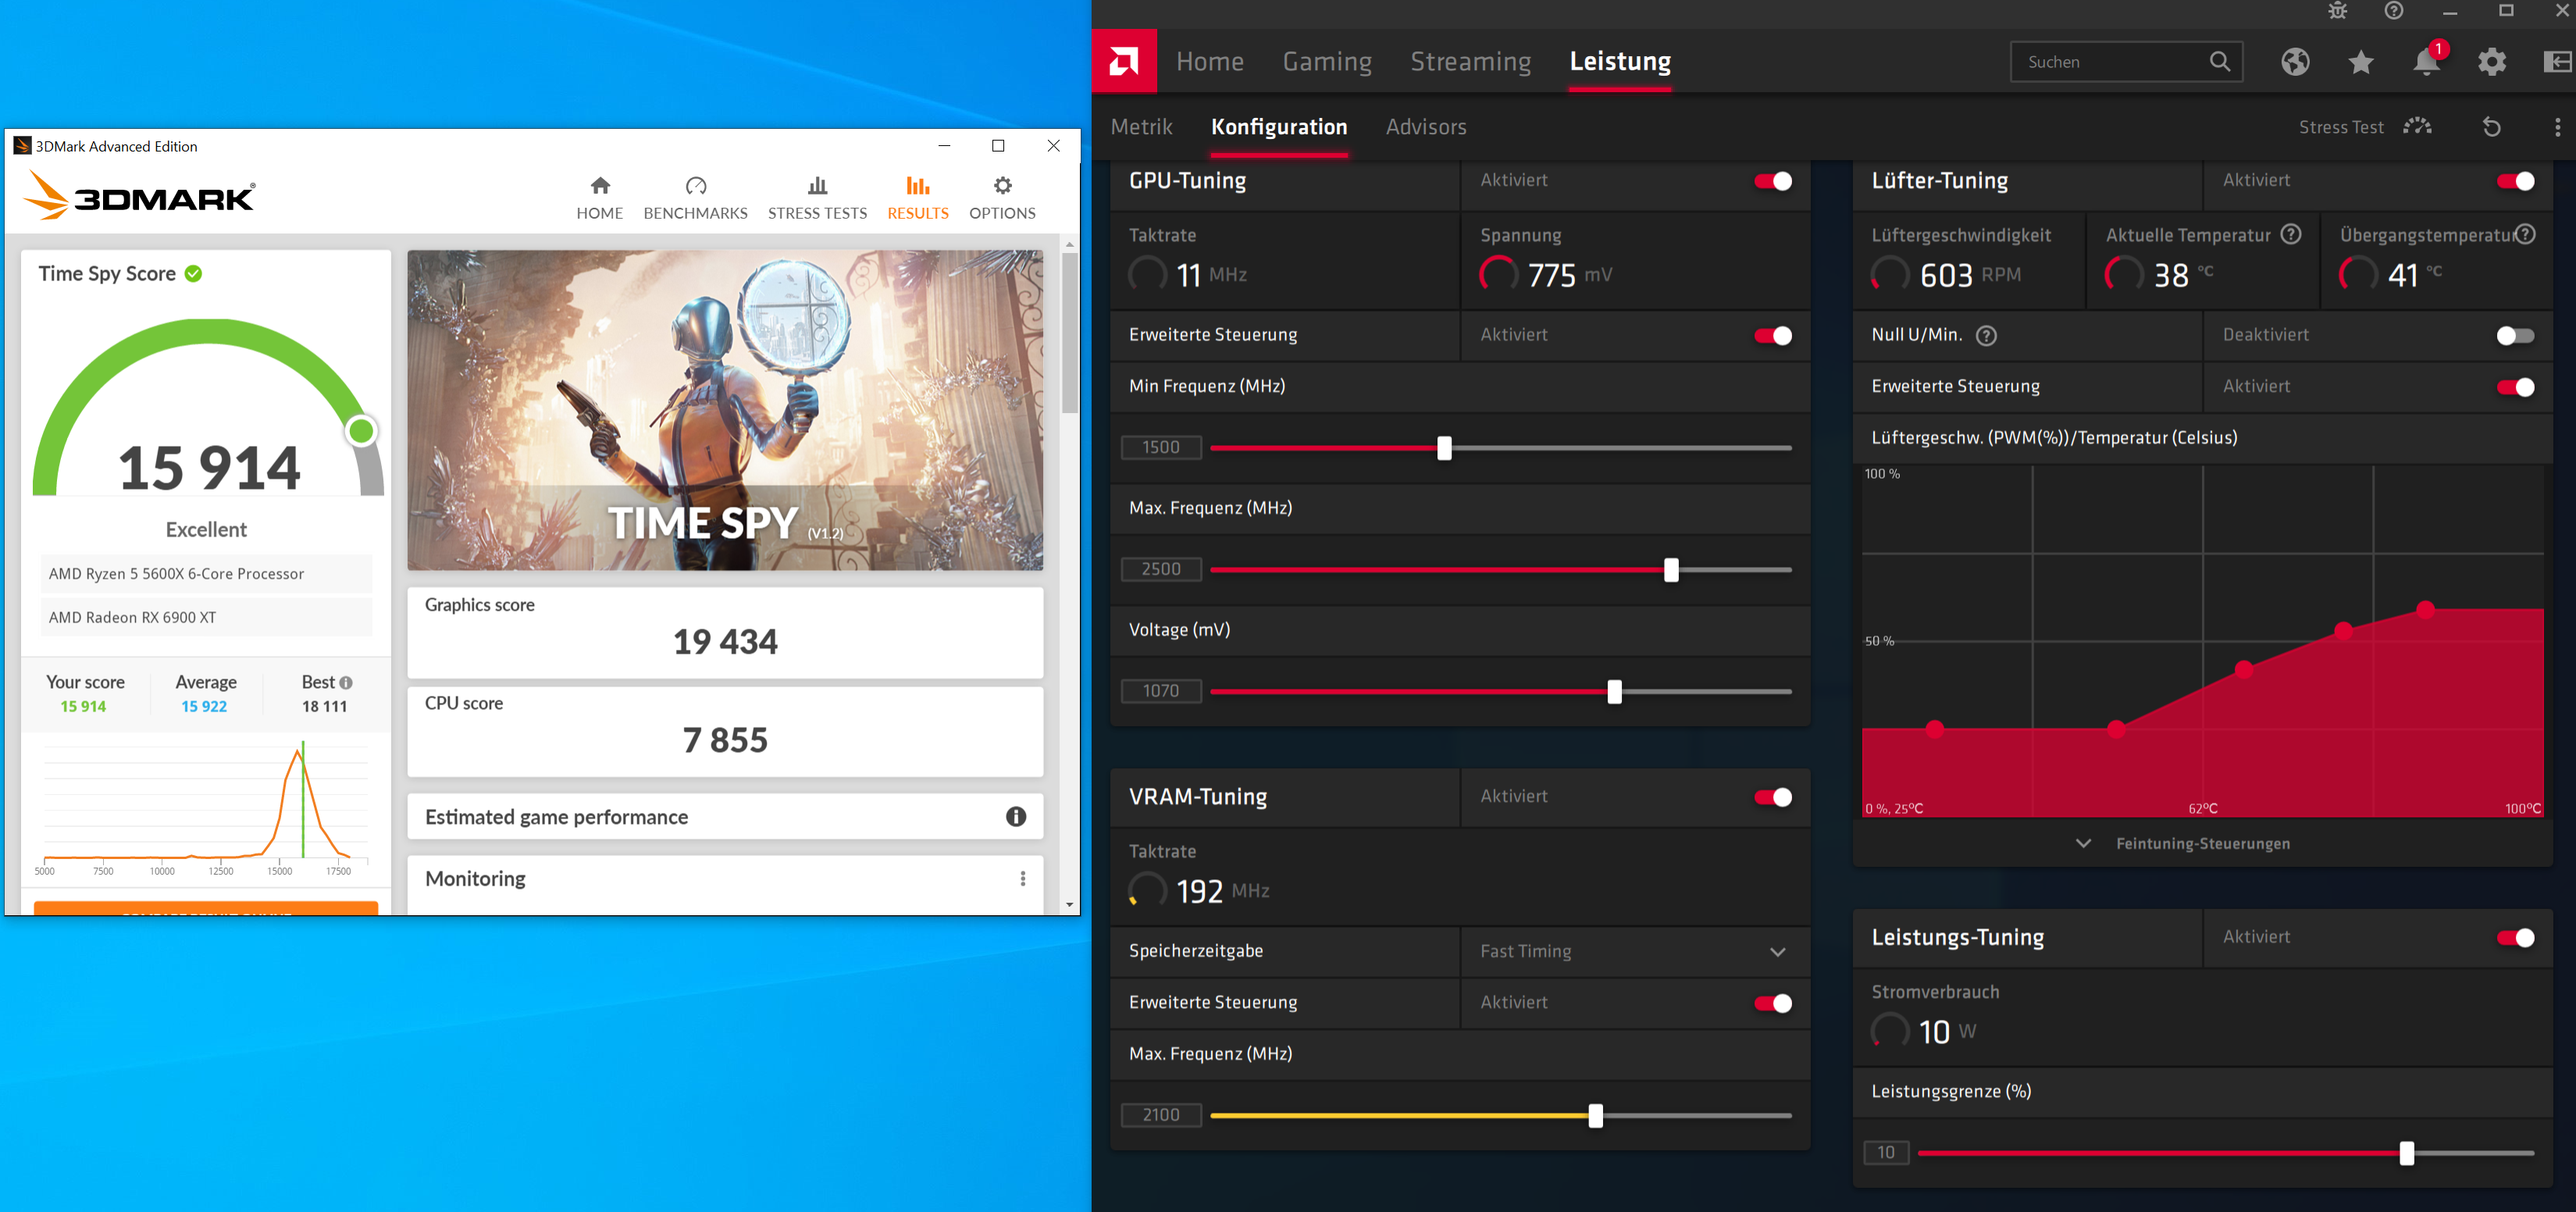
Task: Open AMD settings gear icon
Action: 2491,62
